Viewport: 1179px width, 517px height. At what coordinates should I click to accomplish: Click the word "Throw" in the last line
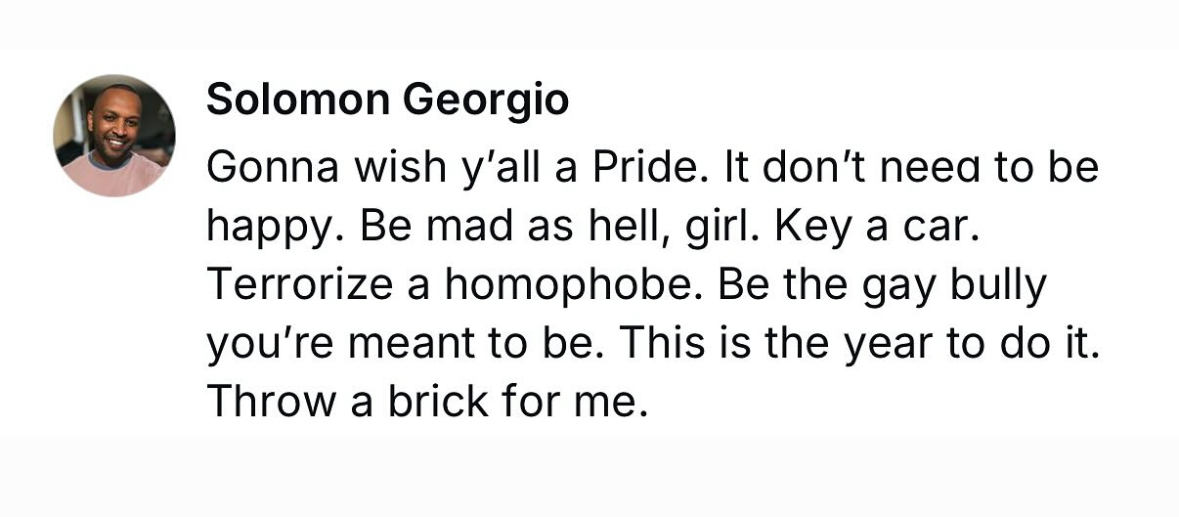tap(271, 401)
